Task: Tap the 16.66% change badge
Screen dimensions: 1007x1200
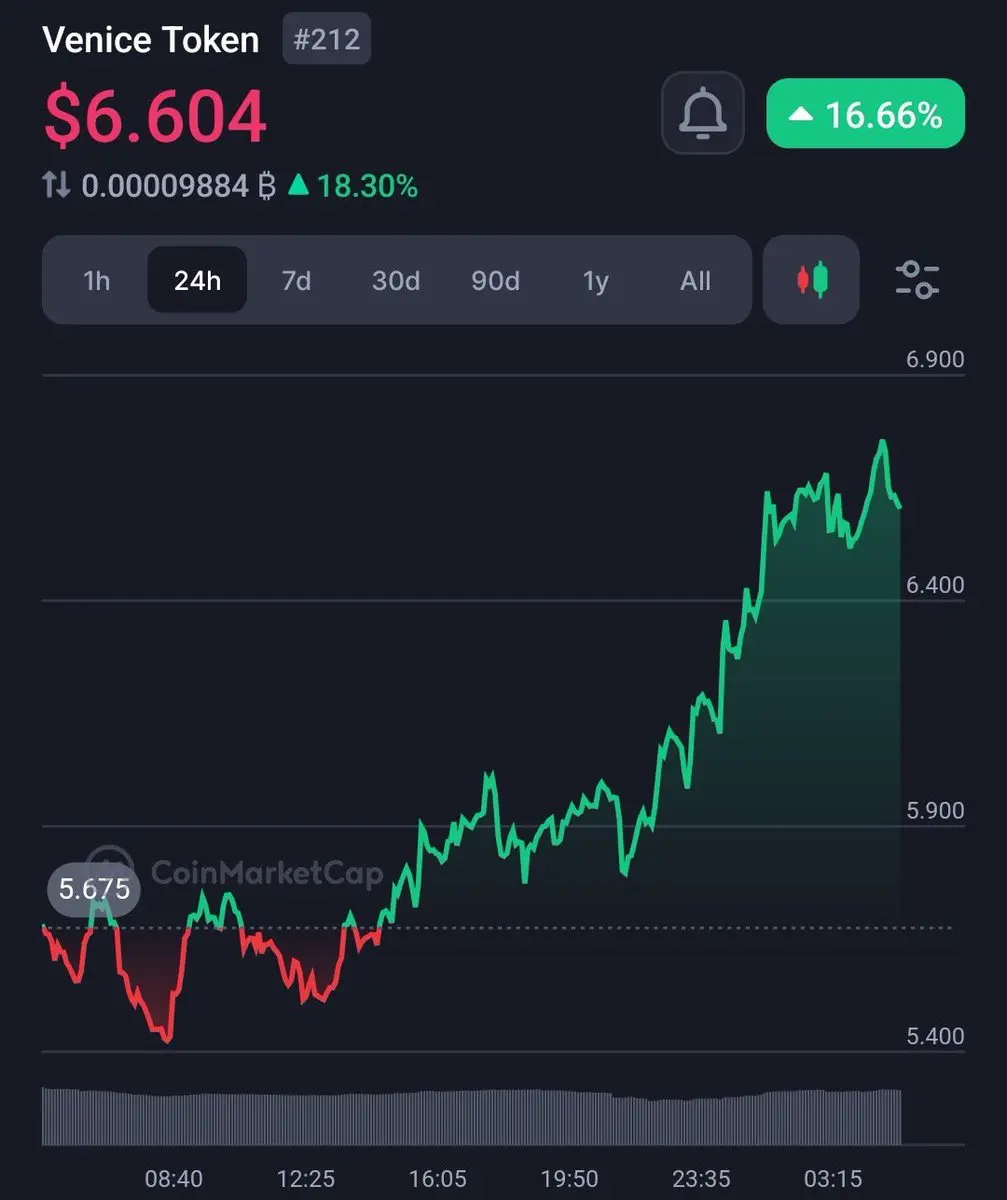Action: tap(865, 115)
